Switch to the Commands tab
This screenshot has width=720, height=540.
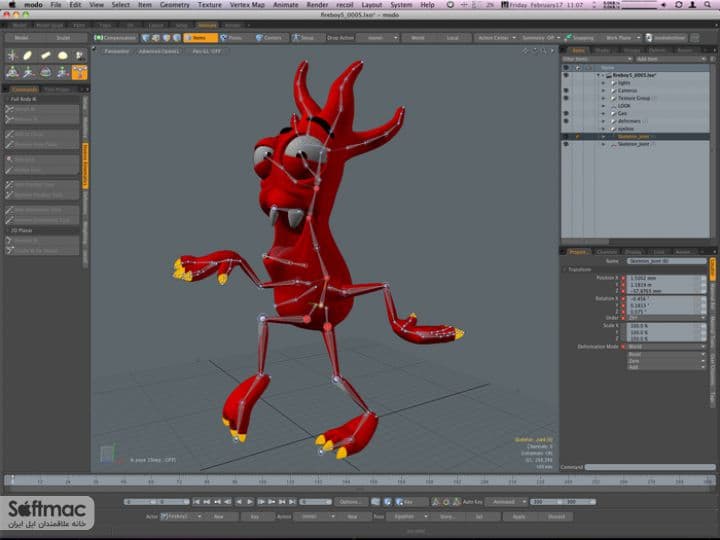pyautogui.click(x=25, y=89)
